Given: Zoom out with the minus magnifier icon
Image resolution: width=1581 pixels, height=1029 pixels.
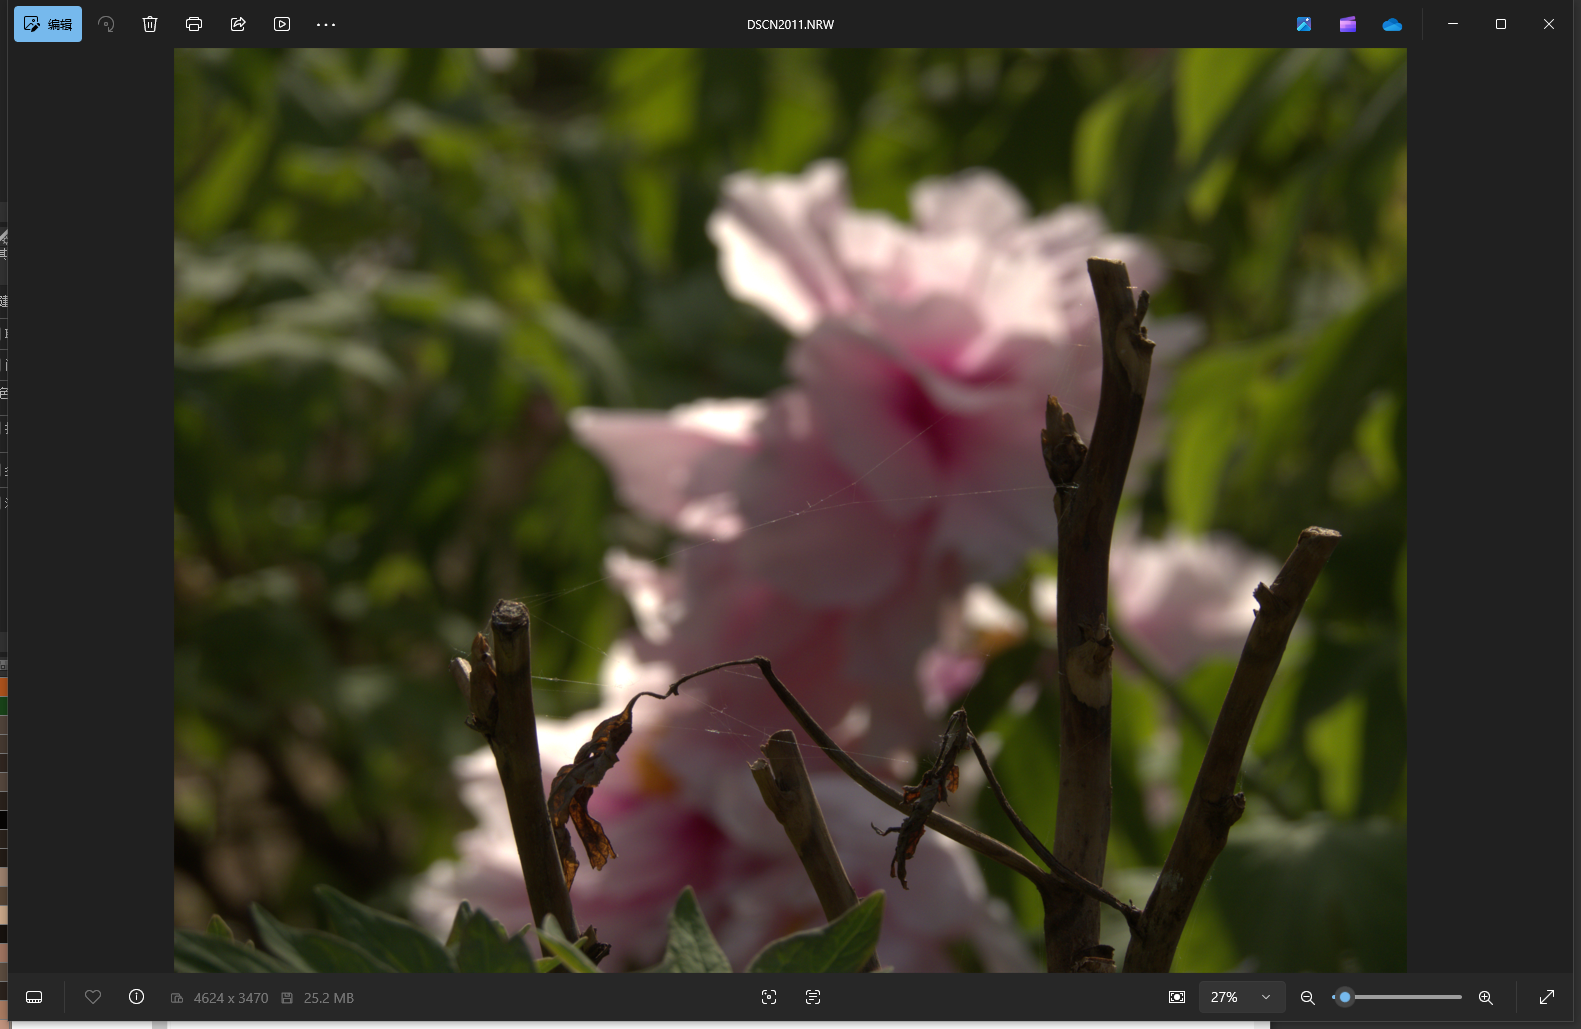Looking at the screenshot, I should point(1307,997).
